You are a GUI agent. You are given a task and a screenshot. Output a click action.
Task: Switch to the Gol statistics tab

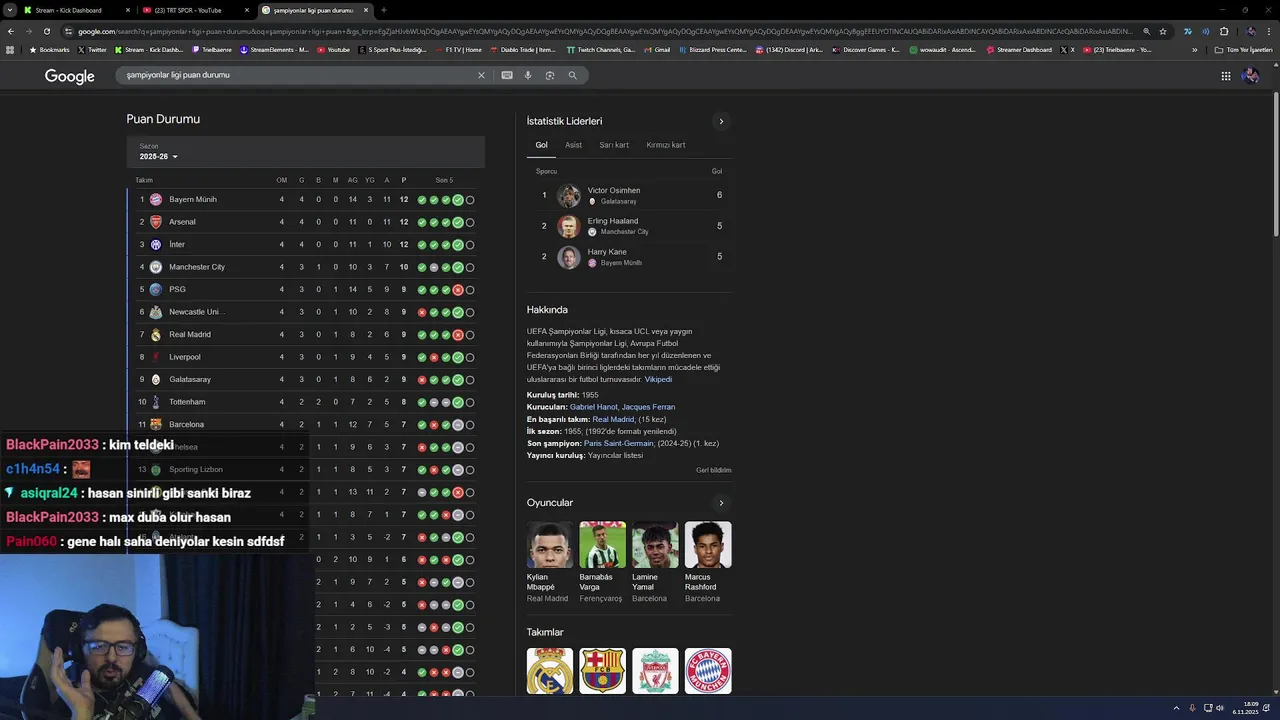[541, 145]
